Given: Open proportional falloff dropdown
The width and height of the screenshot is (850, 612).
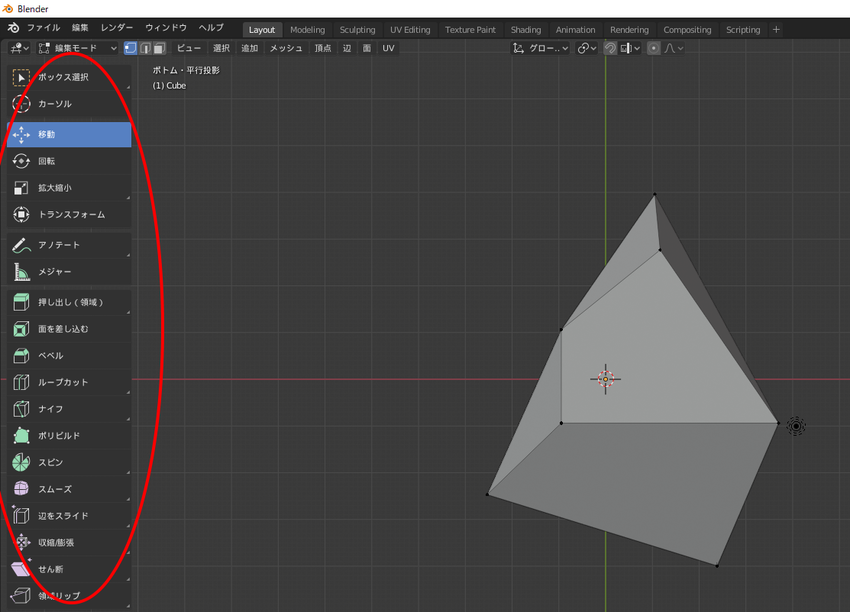Looking at the screenshot, I should coord(674,48).
